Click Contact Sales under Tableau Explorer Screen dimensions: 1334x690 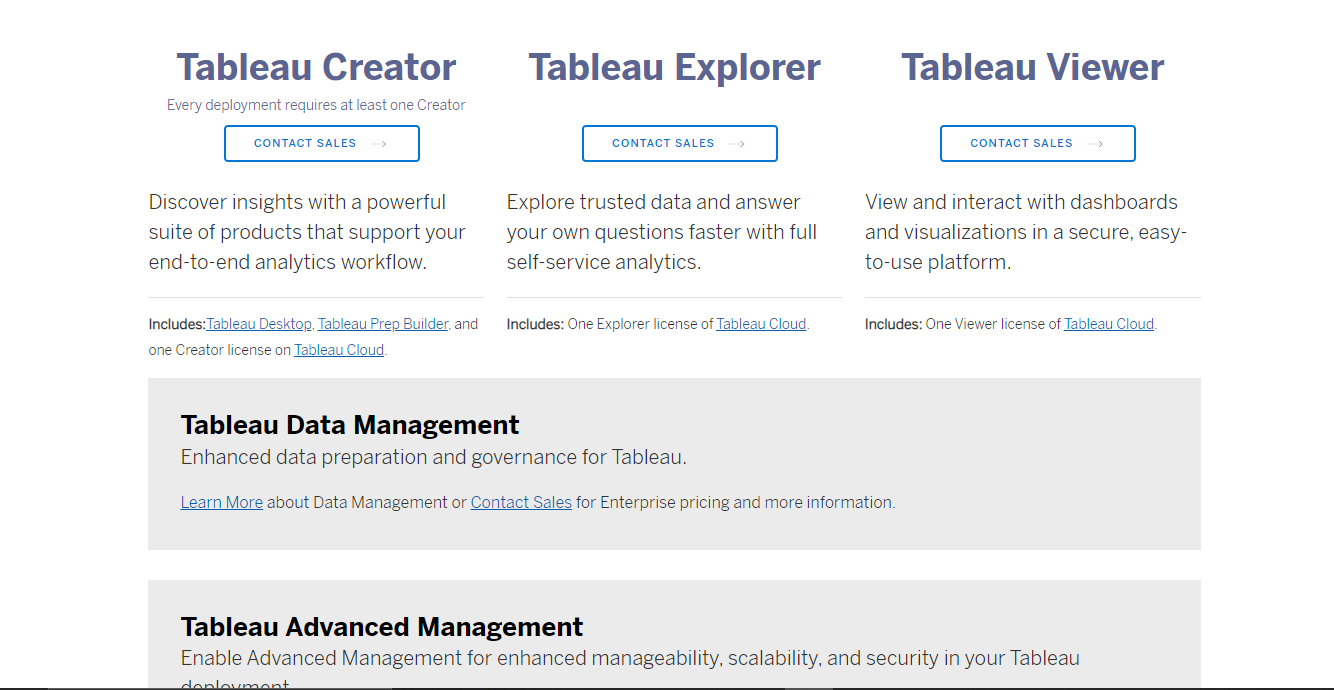click(x=679, y=143)
